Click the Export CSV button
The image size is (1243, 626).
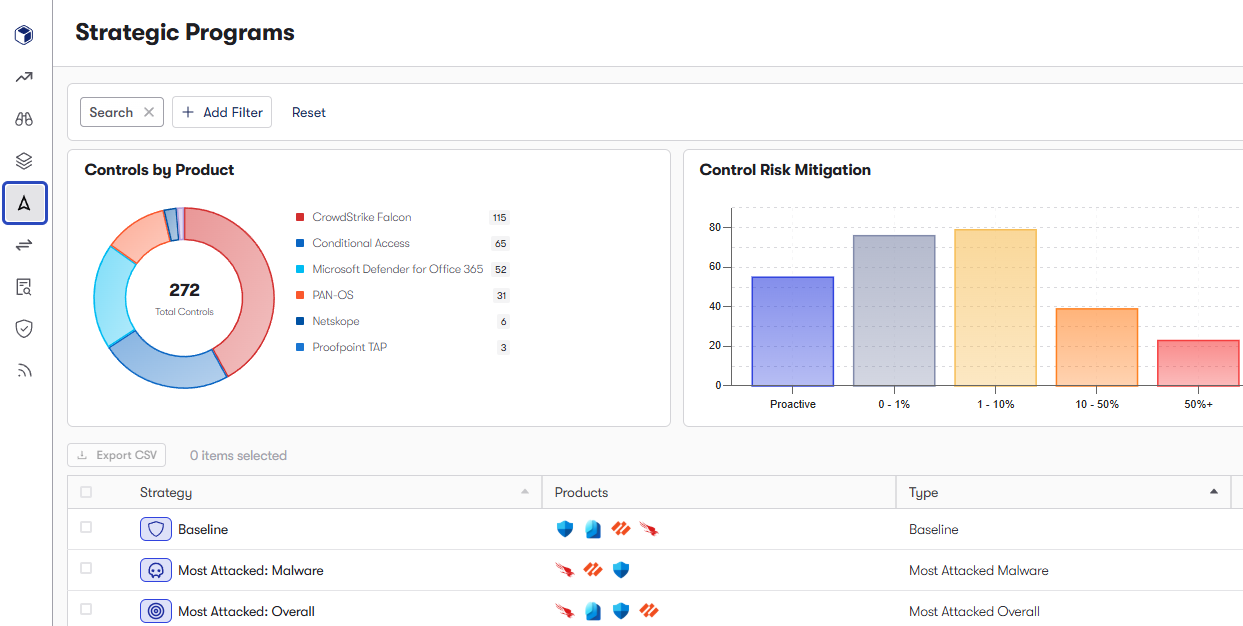117,455
